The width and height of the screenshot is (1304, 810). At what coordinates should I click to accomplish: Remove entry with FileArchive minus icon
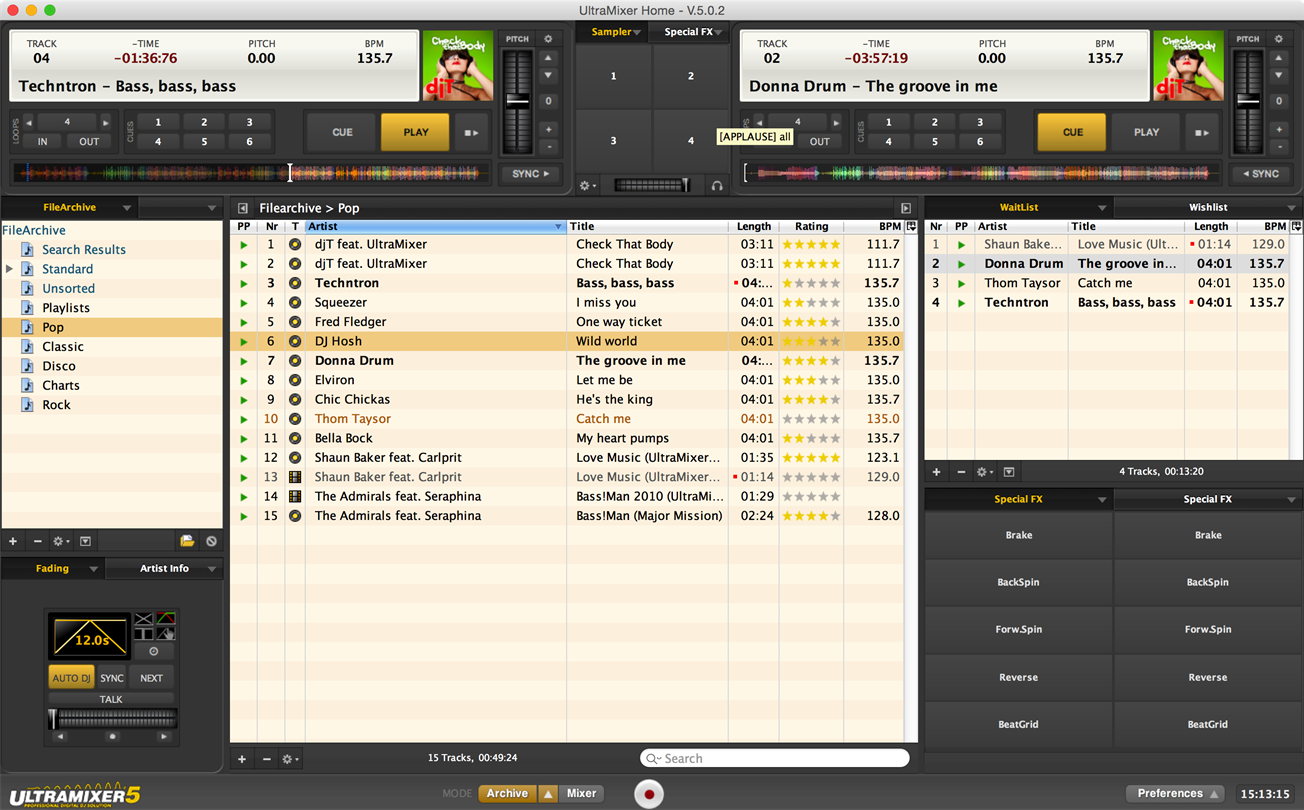pos(37,541)
